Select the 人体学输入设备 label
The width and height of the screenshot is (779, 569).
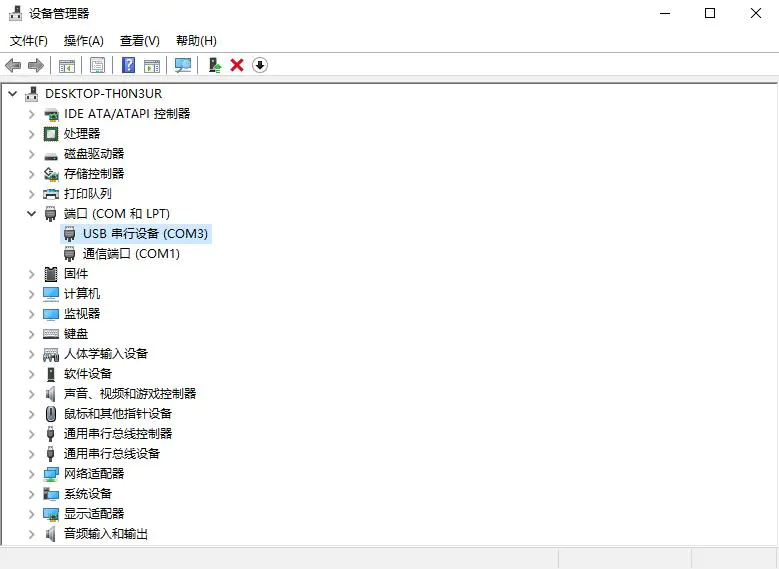click(106, 354)
